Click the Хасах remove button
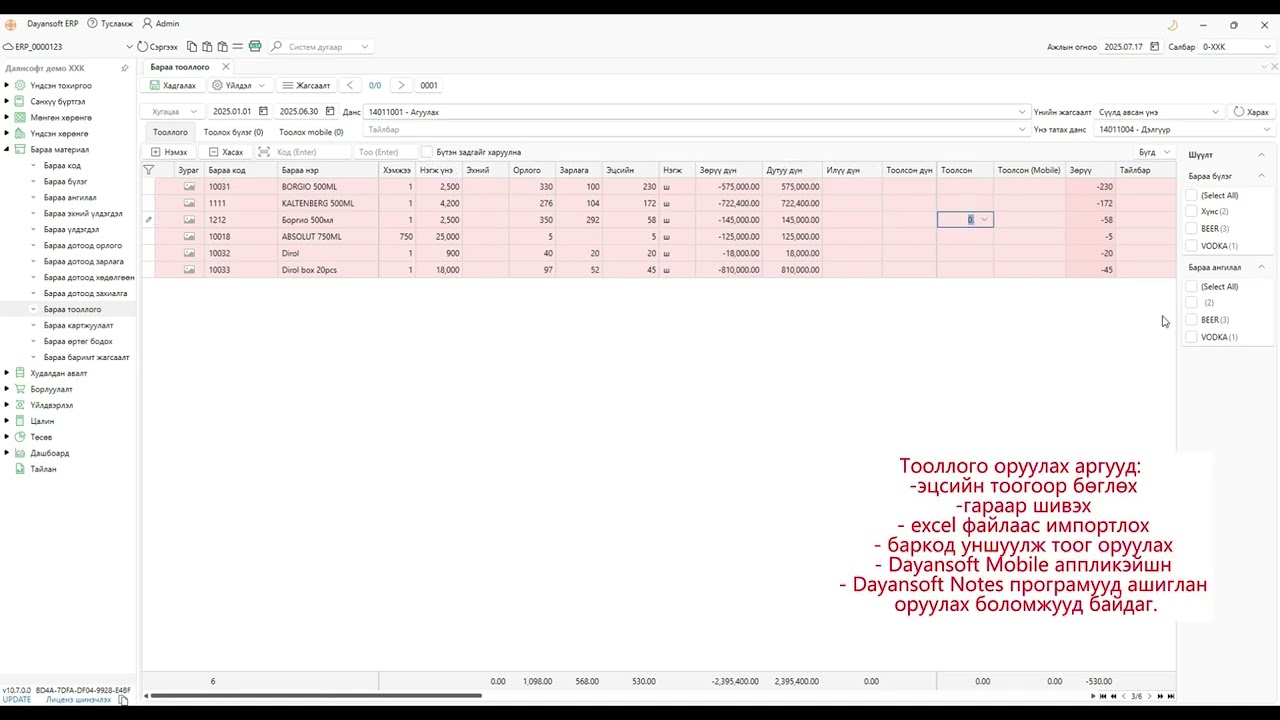 pos(226,152)
